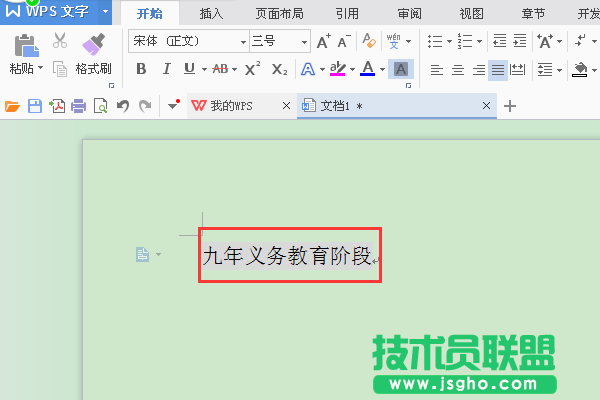Viewport: 600px width, 400px height.
Task: Apply the magenta highlight color
Action: pyautogui.click(x=338, y=69)
